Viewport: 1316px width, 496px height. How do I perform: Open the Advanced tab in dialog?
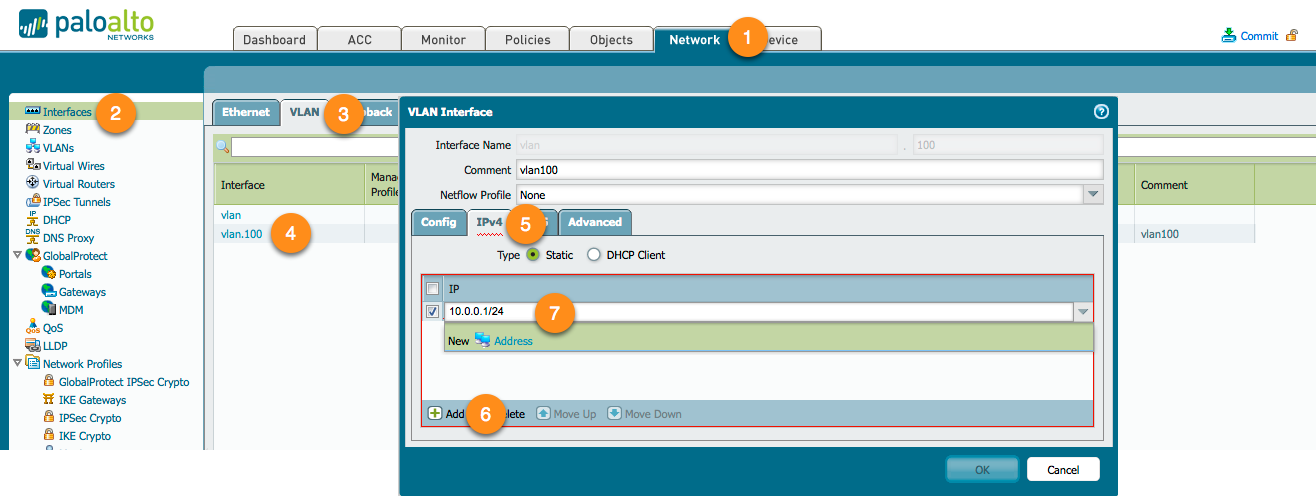click(595, 222)
